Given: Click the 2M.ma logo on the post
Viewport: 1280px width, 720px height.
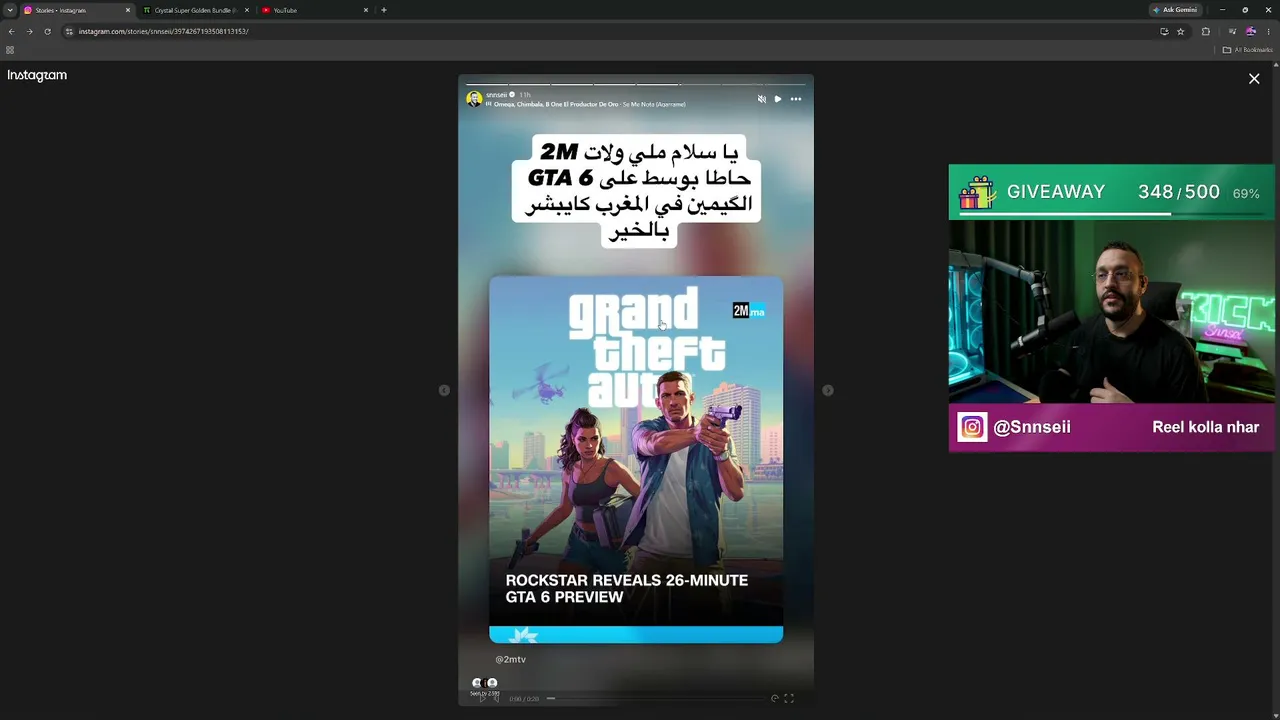Looking at the screenshot, I should [749, 311].
